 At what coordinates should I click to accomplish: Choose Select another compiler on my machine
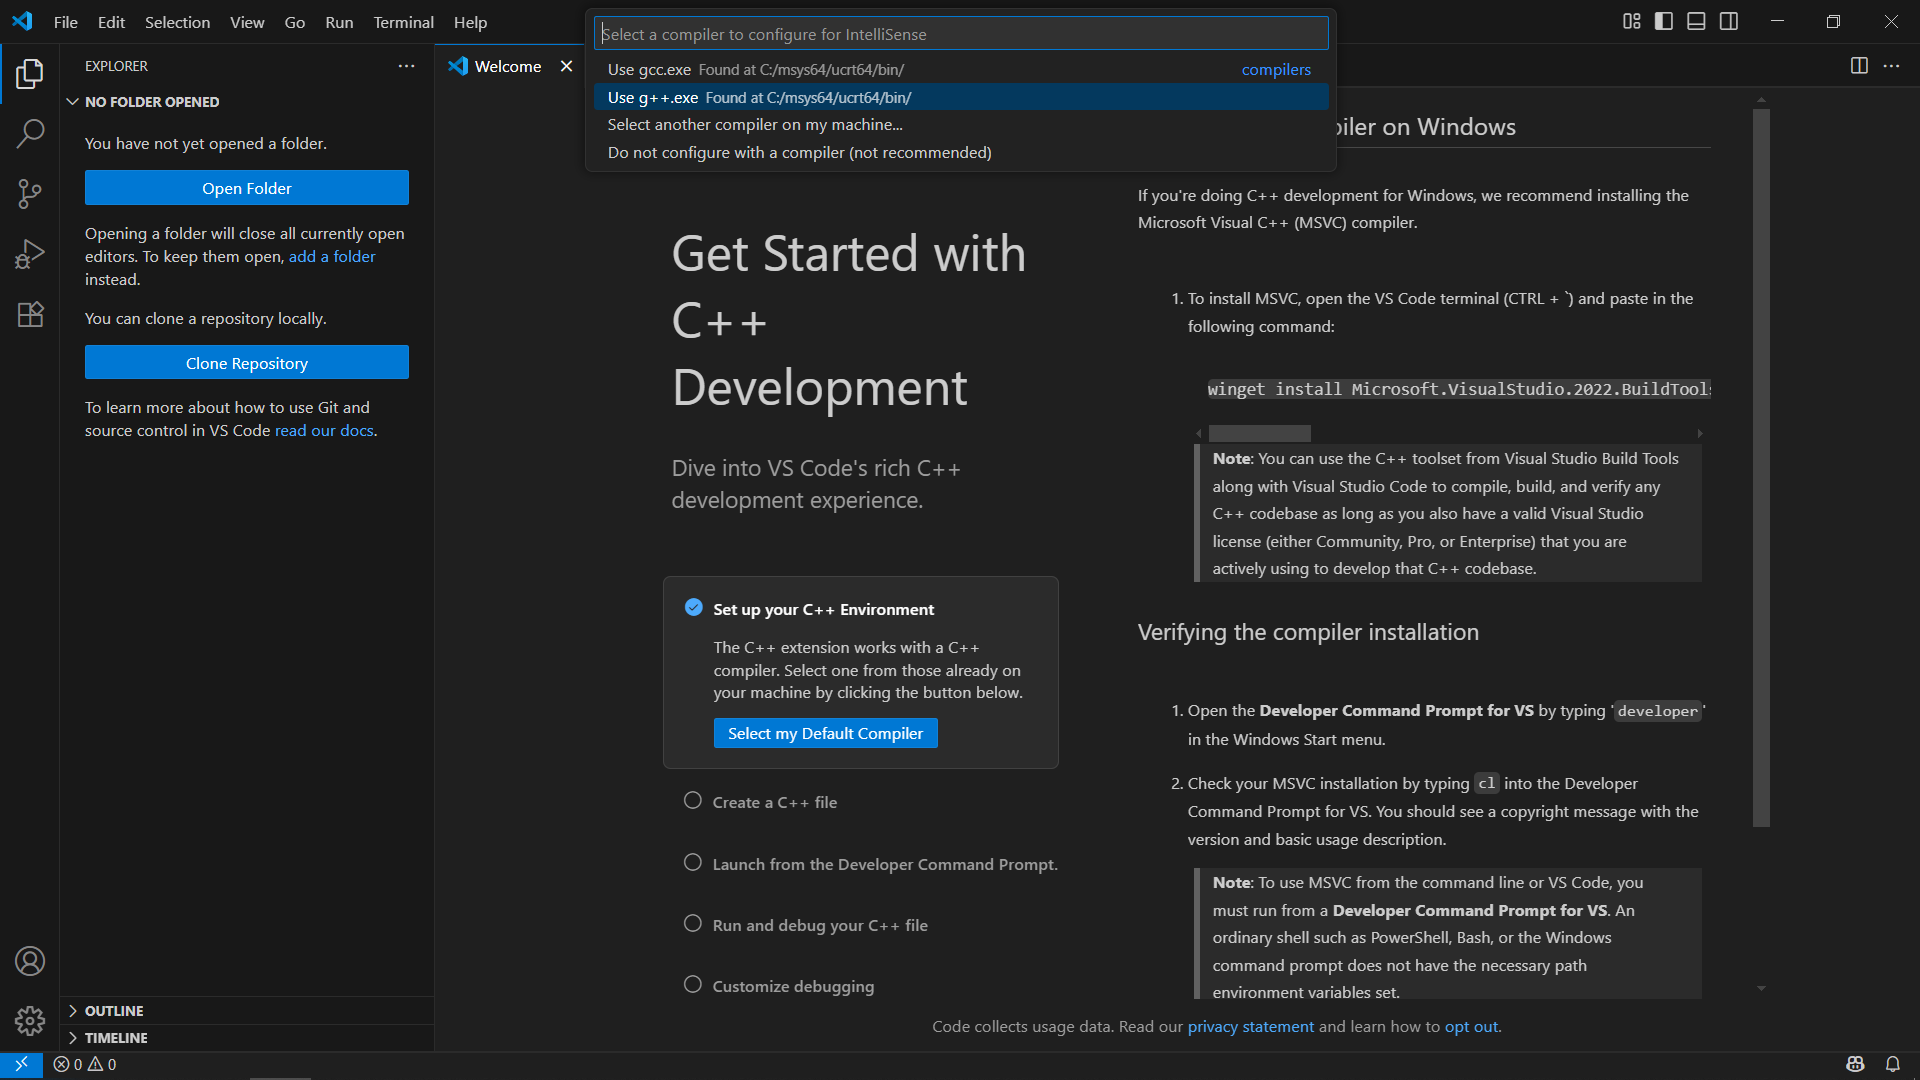click(960, 124)
